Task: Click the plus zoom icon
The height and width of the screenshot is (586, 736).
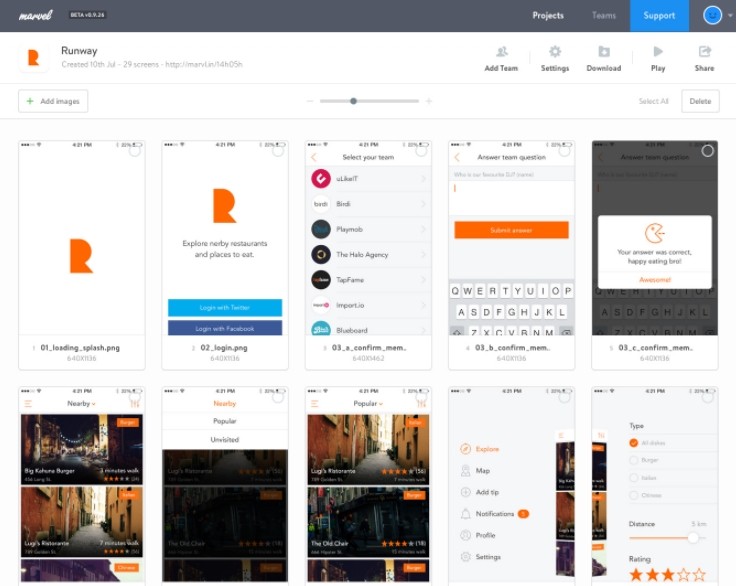Action: coord(429,101)
